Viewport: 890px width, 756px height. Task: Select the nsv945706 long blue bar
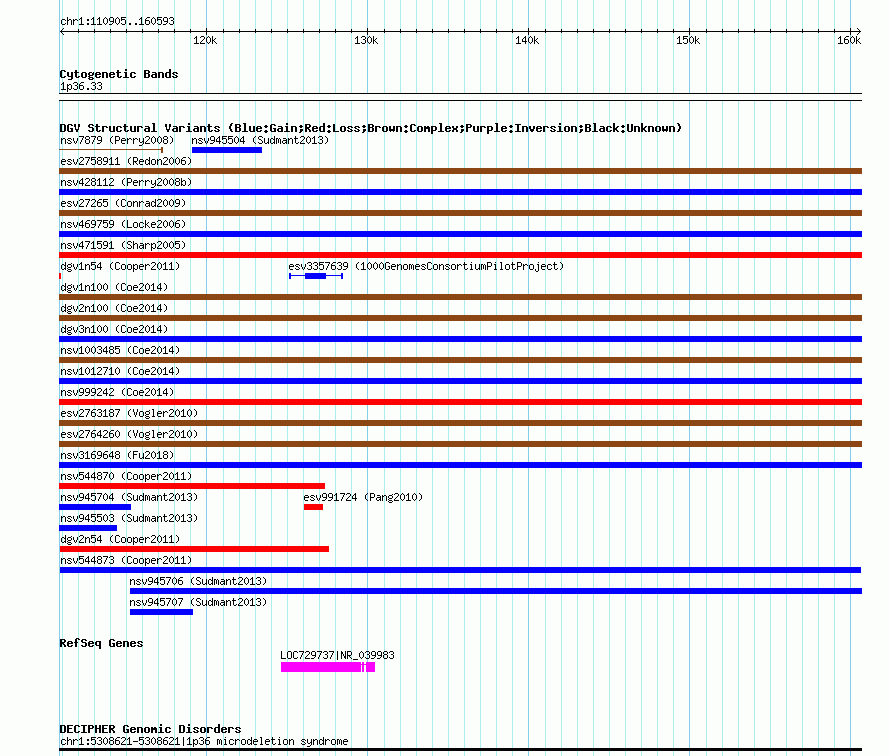tap(496, 591)
